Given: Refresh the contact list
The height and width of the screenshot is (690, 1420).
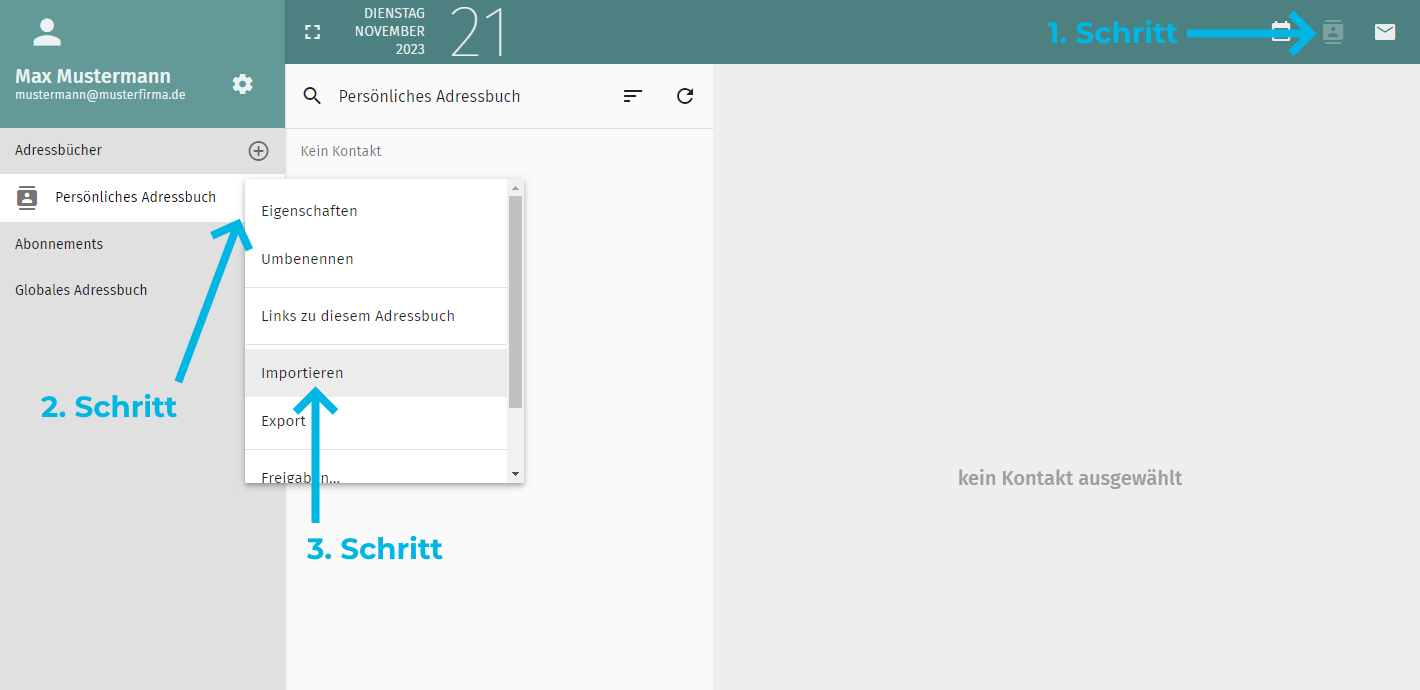Looking at the screenshot, I should coord(685,96).
